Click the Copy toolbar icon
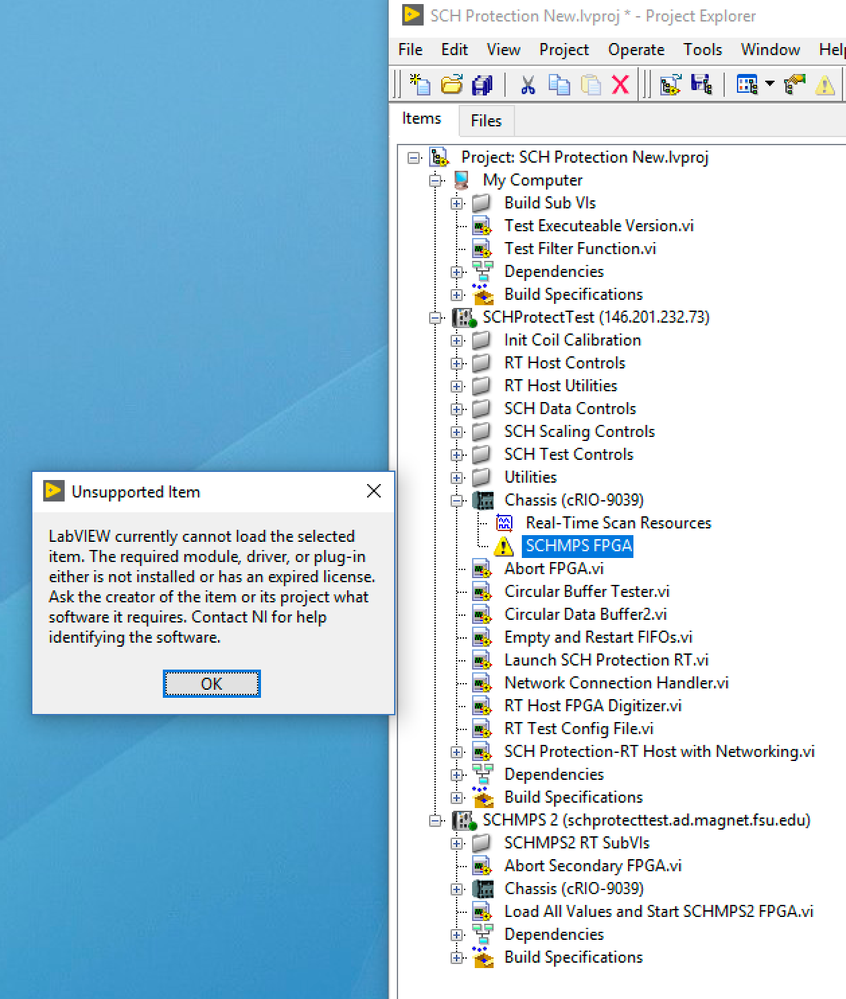Viewport: 846px width, 999px height. 559,84
